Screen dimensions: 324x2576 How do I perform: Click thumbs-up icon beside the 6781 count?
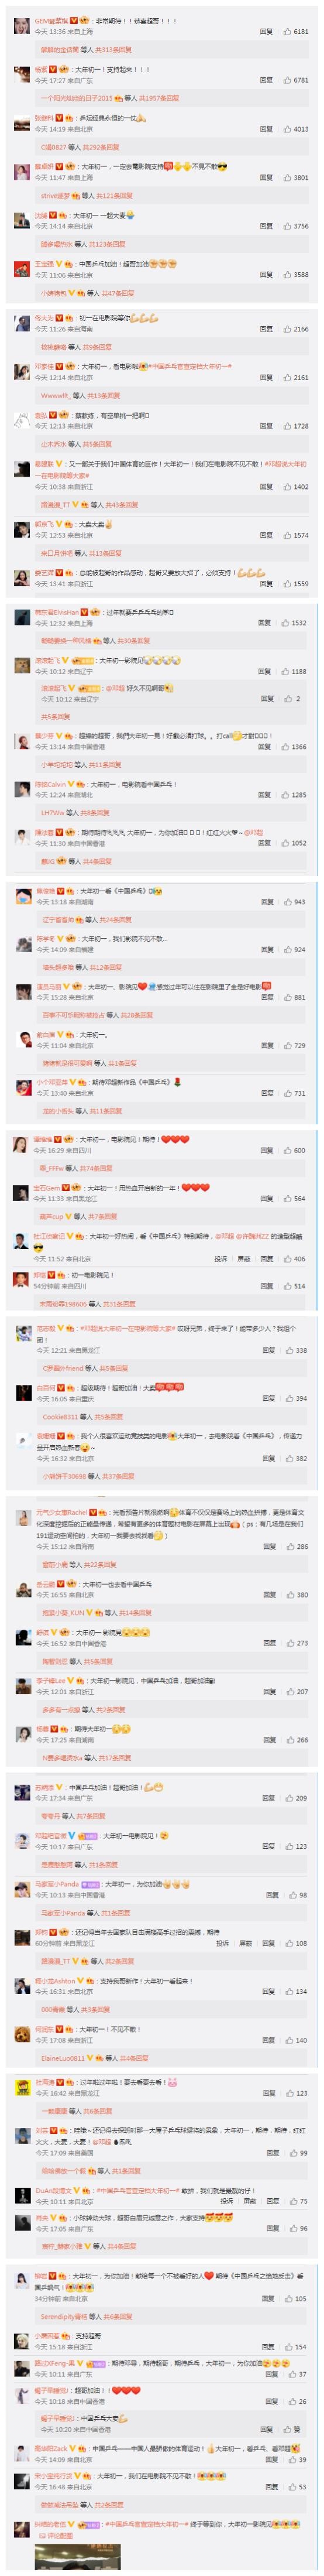coord(287,80)
